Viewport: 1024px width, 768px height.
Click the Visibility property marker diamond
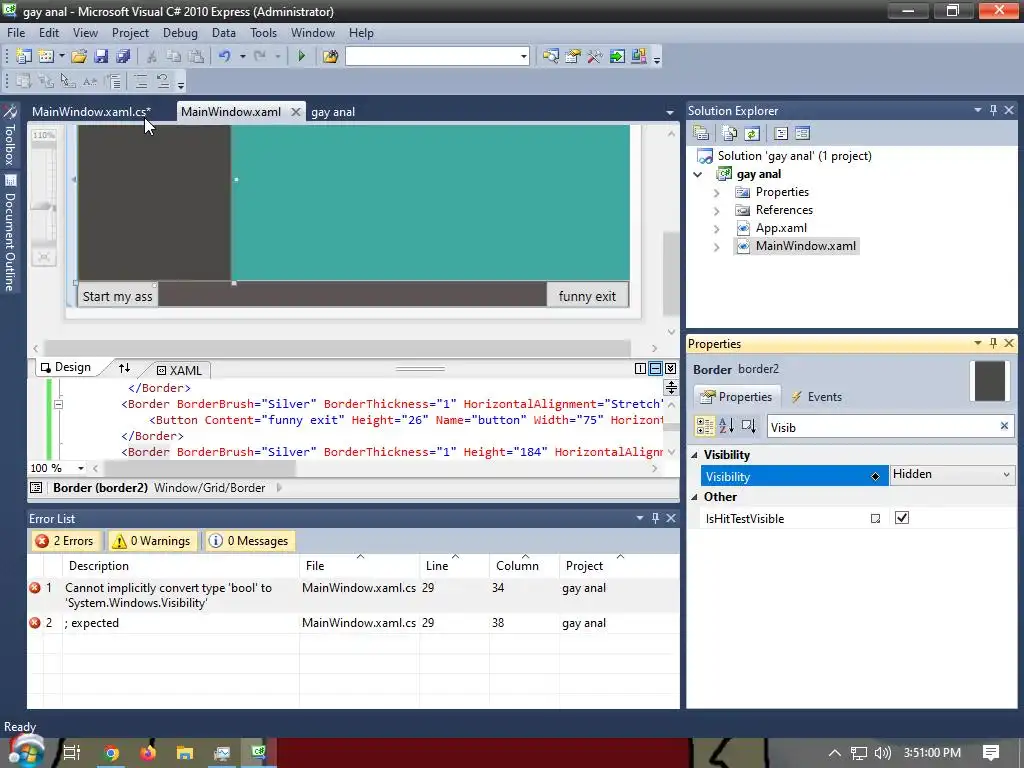pyautogui.click(x=875, y=477)
